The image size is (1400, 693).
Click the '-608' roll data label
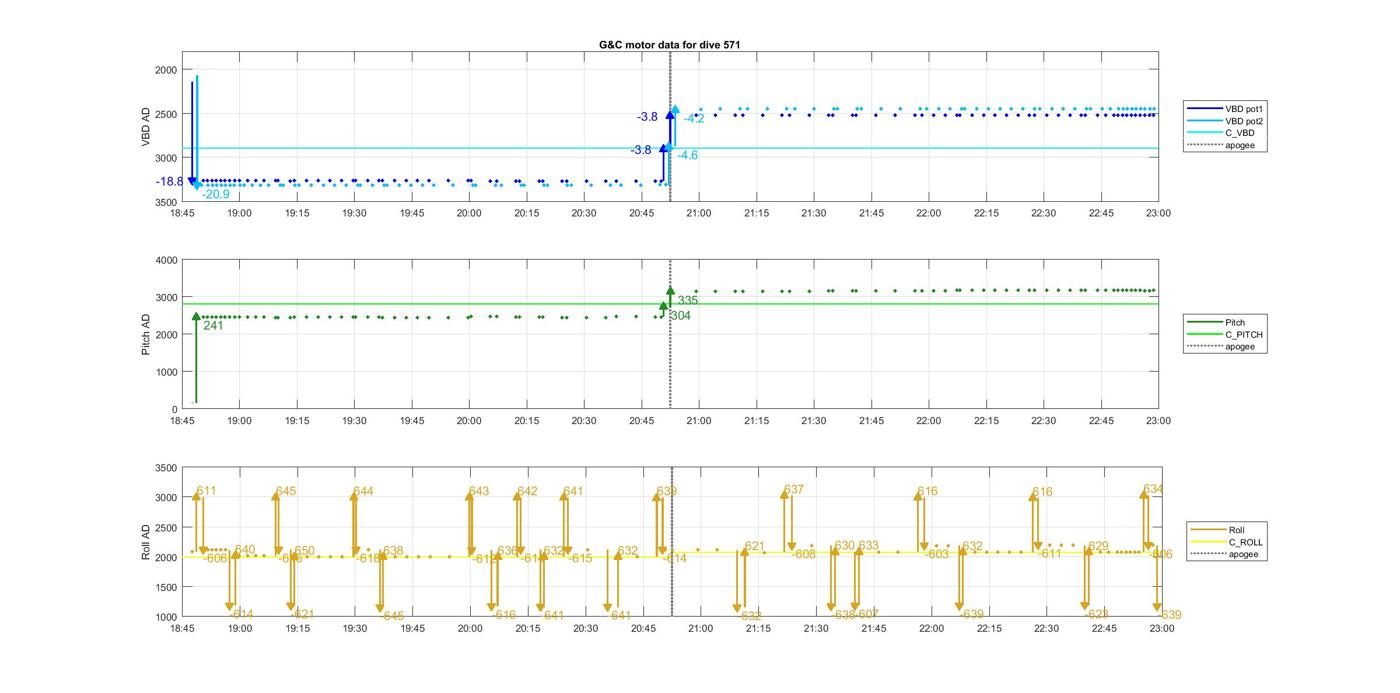tap(804, 554)
